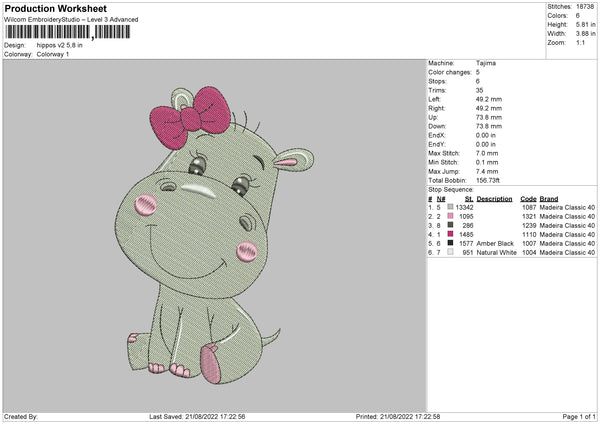Click the Natural White thread swatch
This screenshot has width=600, height=424.
(x=450, y=252)
